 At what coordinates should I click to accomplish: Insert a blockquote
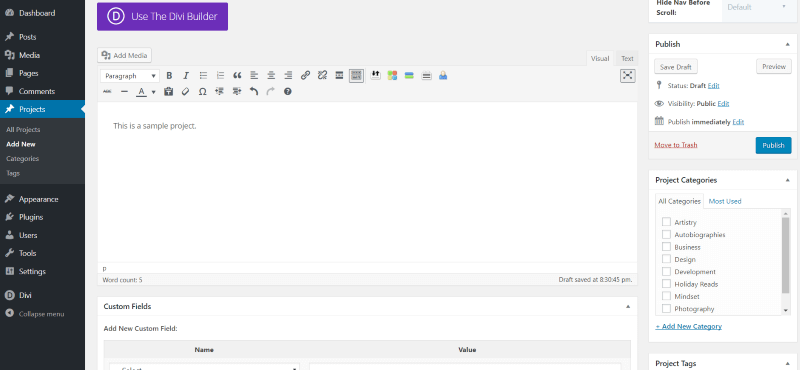(x=237, y=76)
